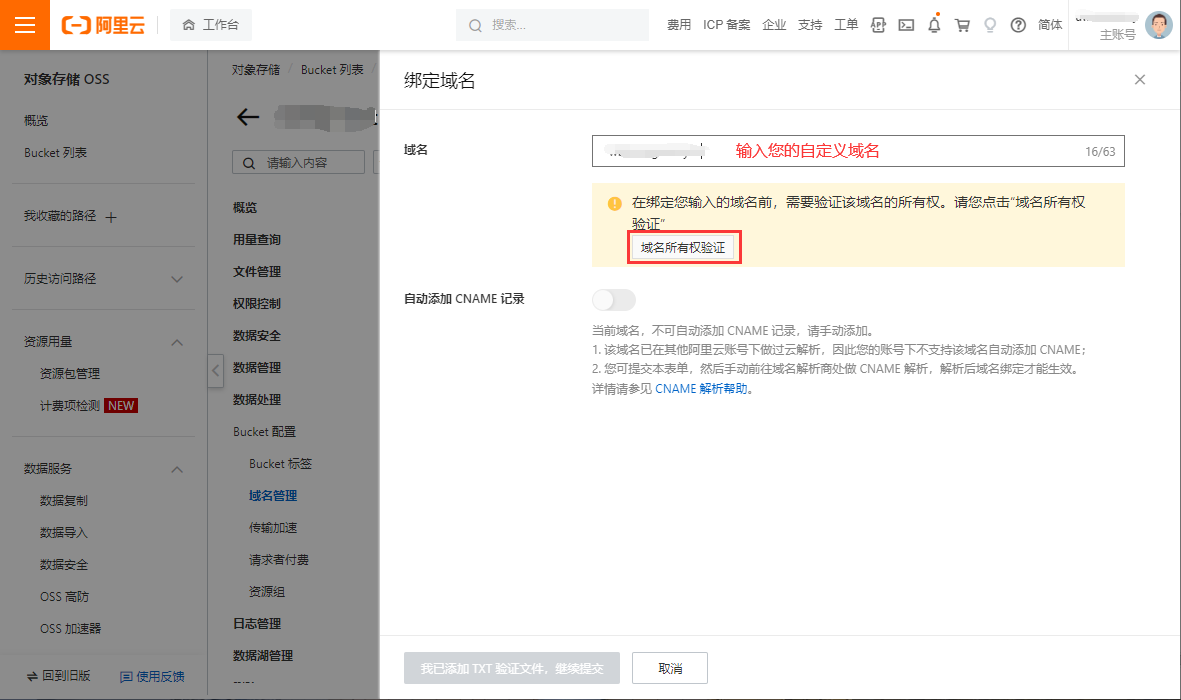Click the 取消 button

tap(670, 668)
